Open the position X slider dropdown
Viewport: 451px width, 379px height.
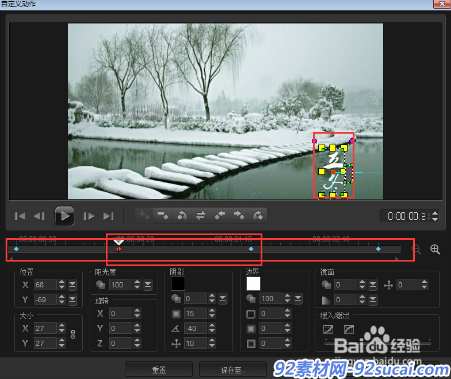pos(72,285)
